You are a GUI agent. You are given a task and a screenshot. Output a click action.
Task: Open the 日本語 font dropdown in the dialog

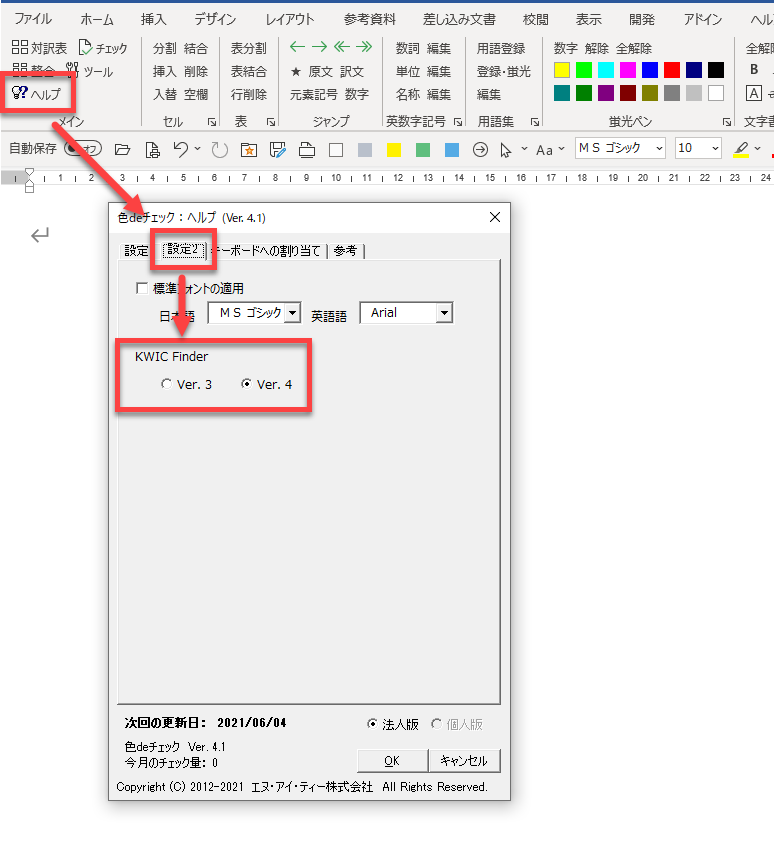pyautogui.click(x=292, y=314)
